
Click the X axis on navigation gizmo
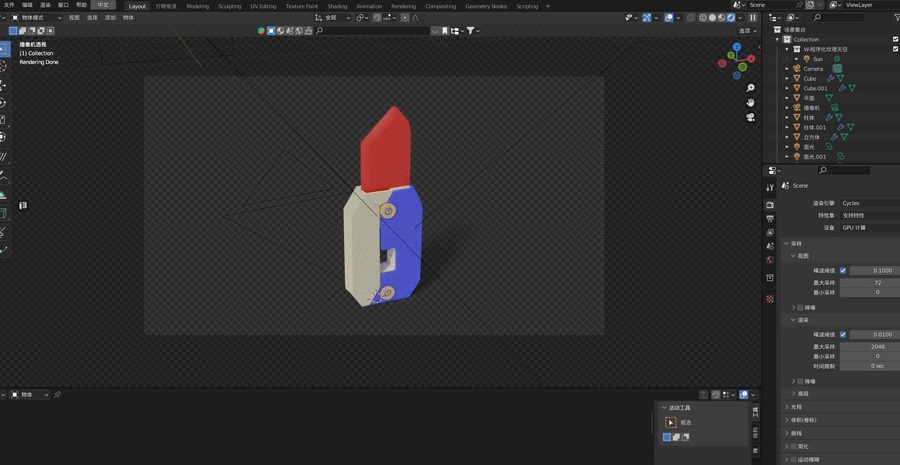(x=751, y=59)
